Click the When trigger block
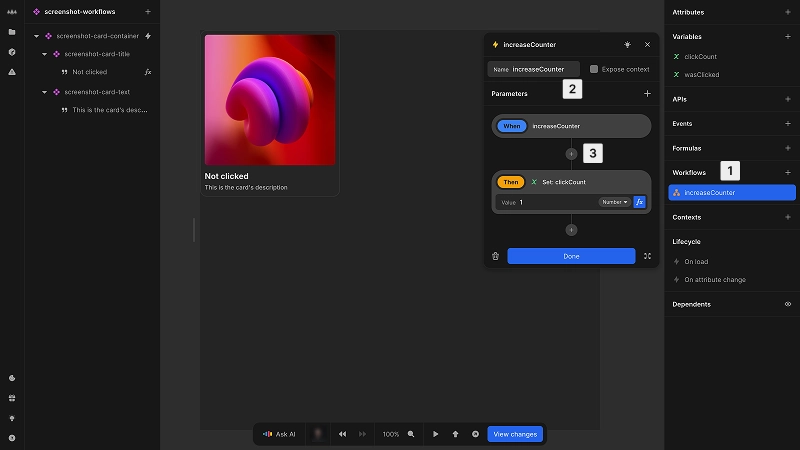The image size is (800, 450). pos(571,126)
